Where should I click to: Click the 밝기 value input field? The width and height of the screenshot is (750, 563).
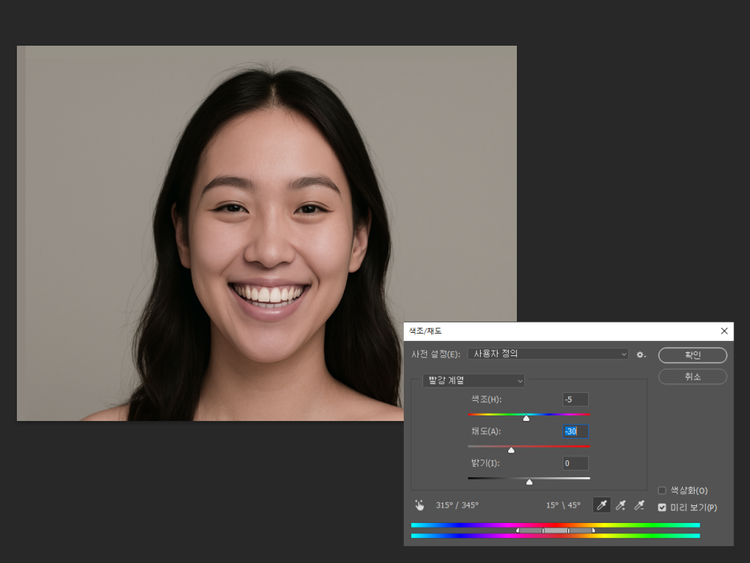[575, 463]
